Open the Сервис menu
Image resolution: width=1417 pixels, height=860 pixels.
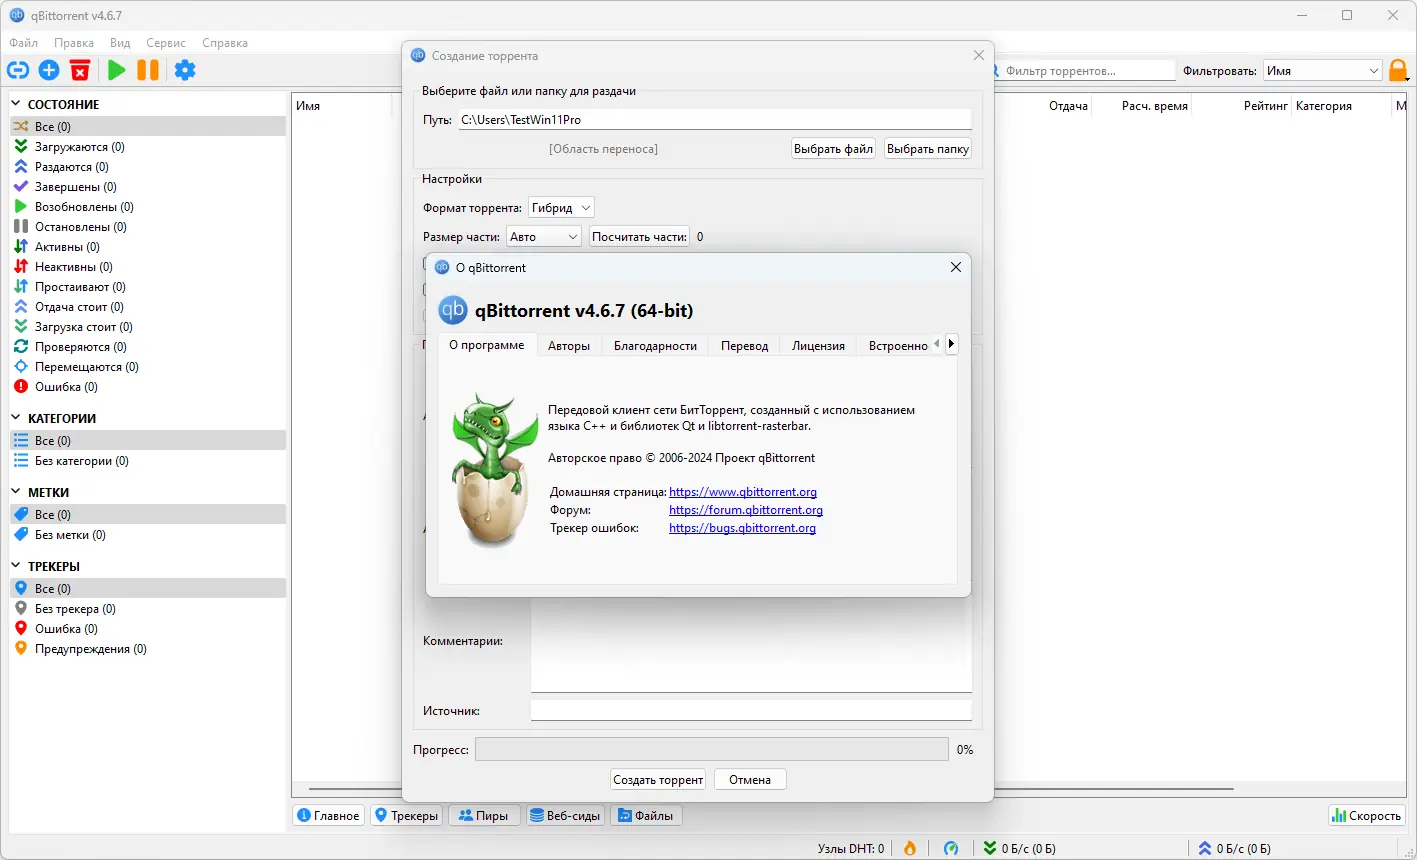coord(166,43)
